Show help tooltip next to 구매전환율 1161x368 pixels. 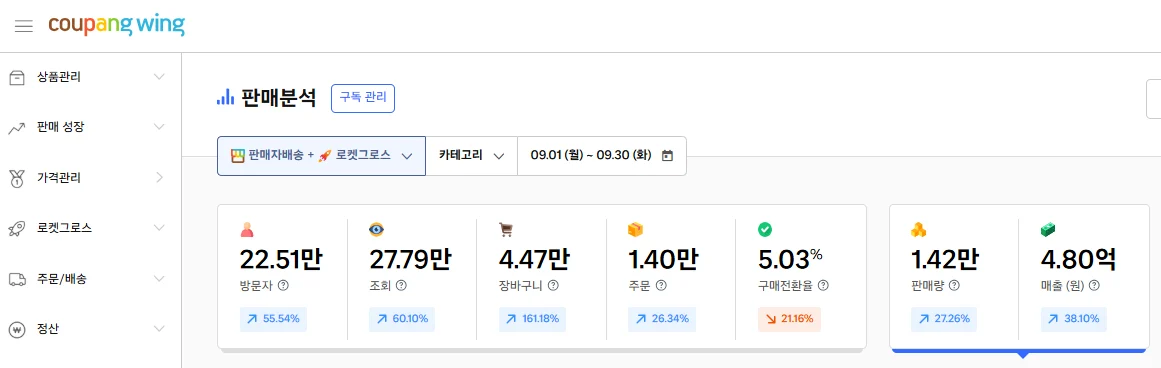tap(823, 285)
